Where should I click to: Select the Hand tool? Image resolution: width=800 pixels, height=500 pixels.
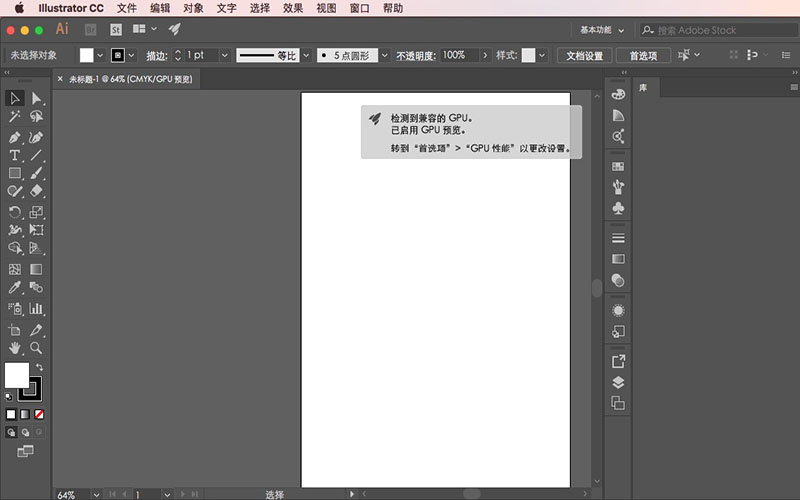coord(15,348)
